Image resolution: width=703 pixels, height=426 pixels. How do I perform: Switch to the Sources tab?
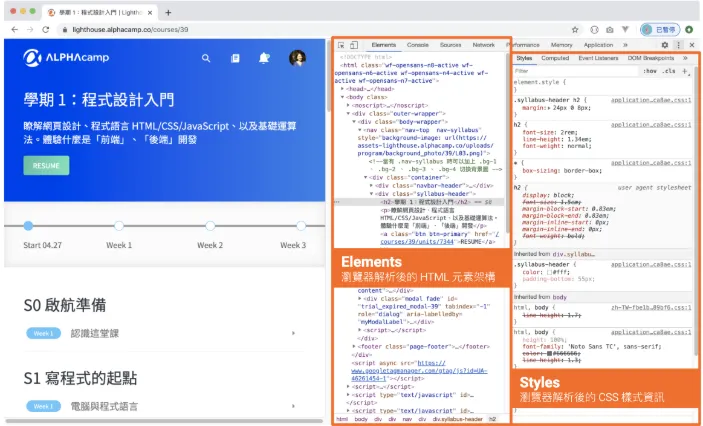[450, 45]
